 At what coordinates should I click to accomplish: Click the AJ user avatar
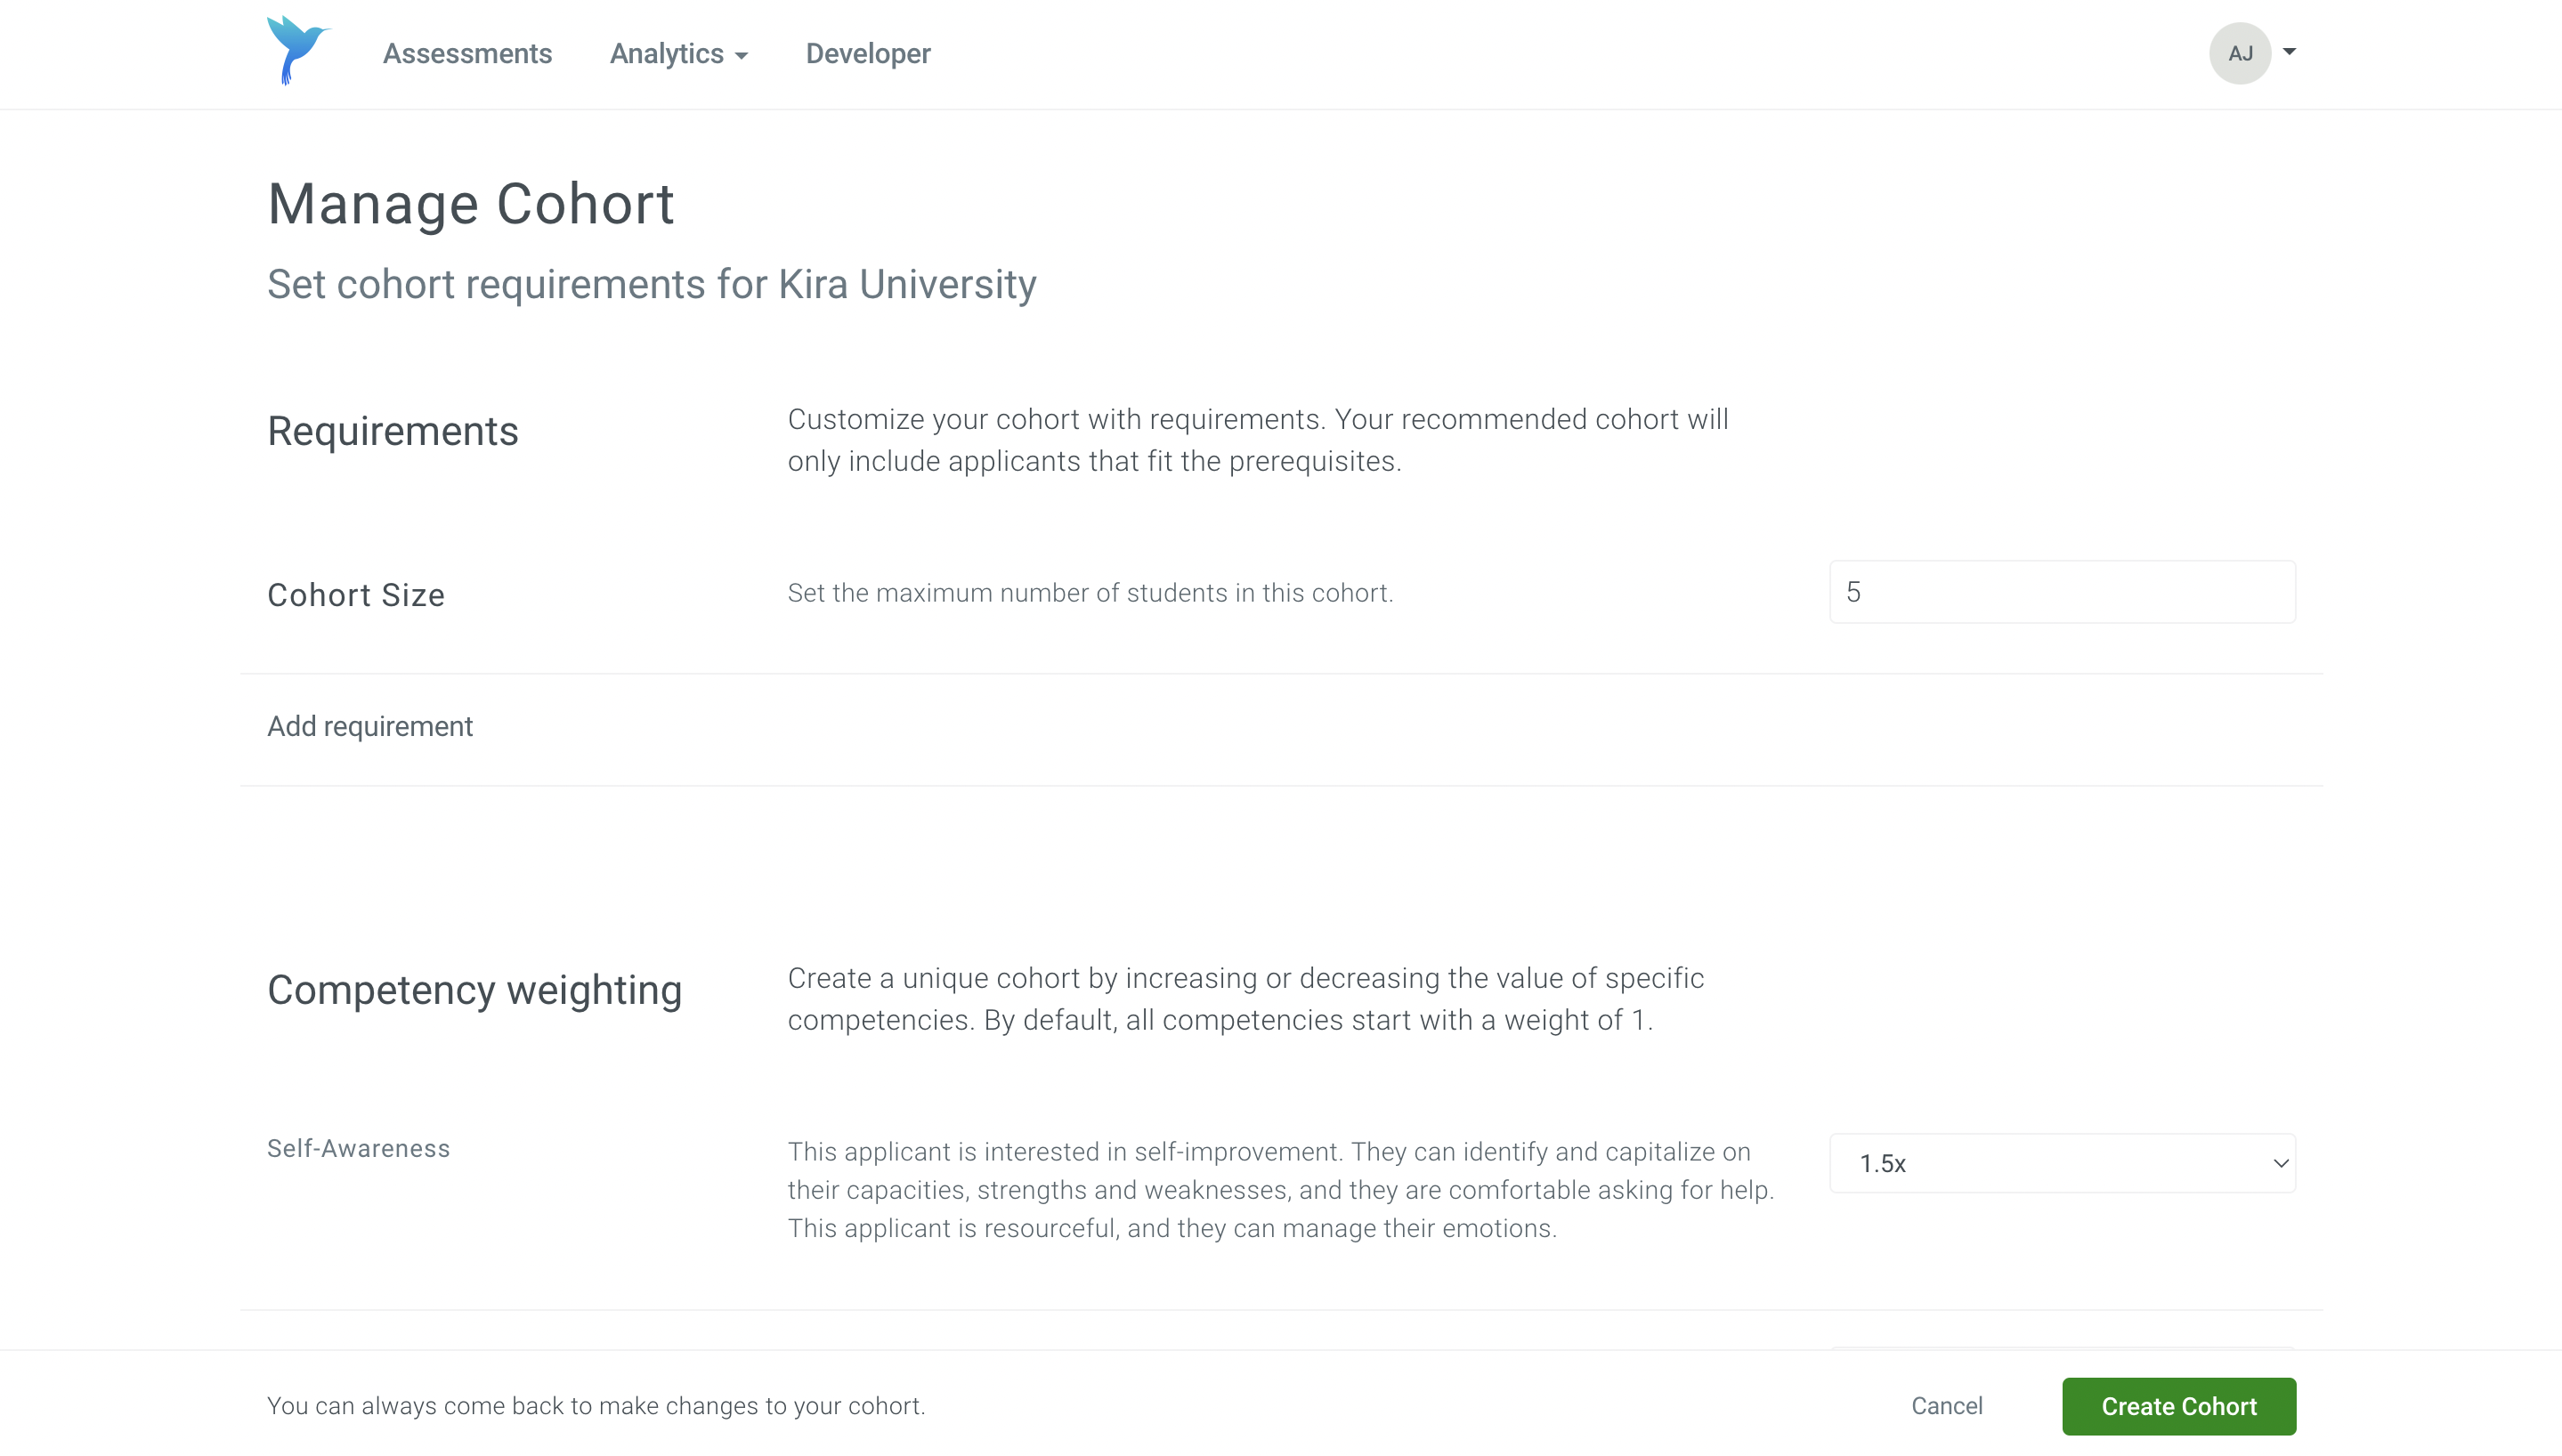pyautogui.click(x=2239, y=53)
